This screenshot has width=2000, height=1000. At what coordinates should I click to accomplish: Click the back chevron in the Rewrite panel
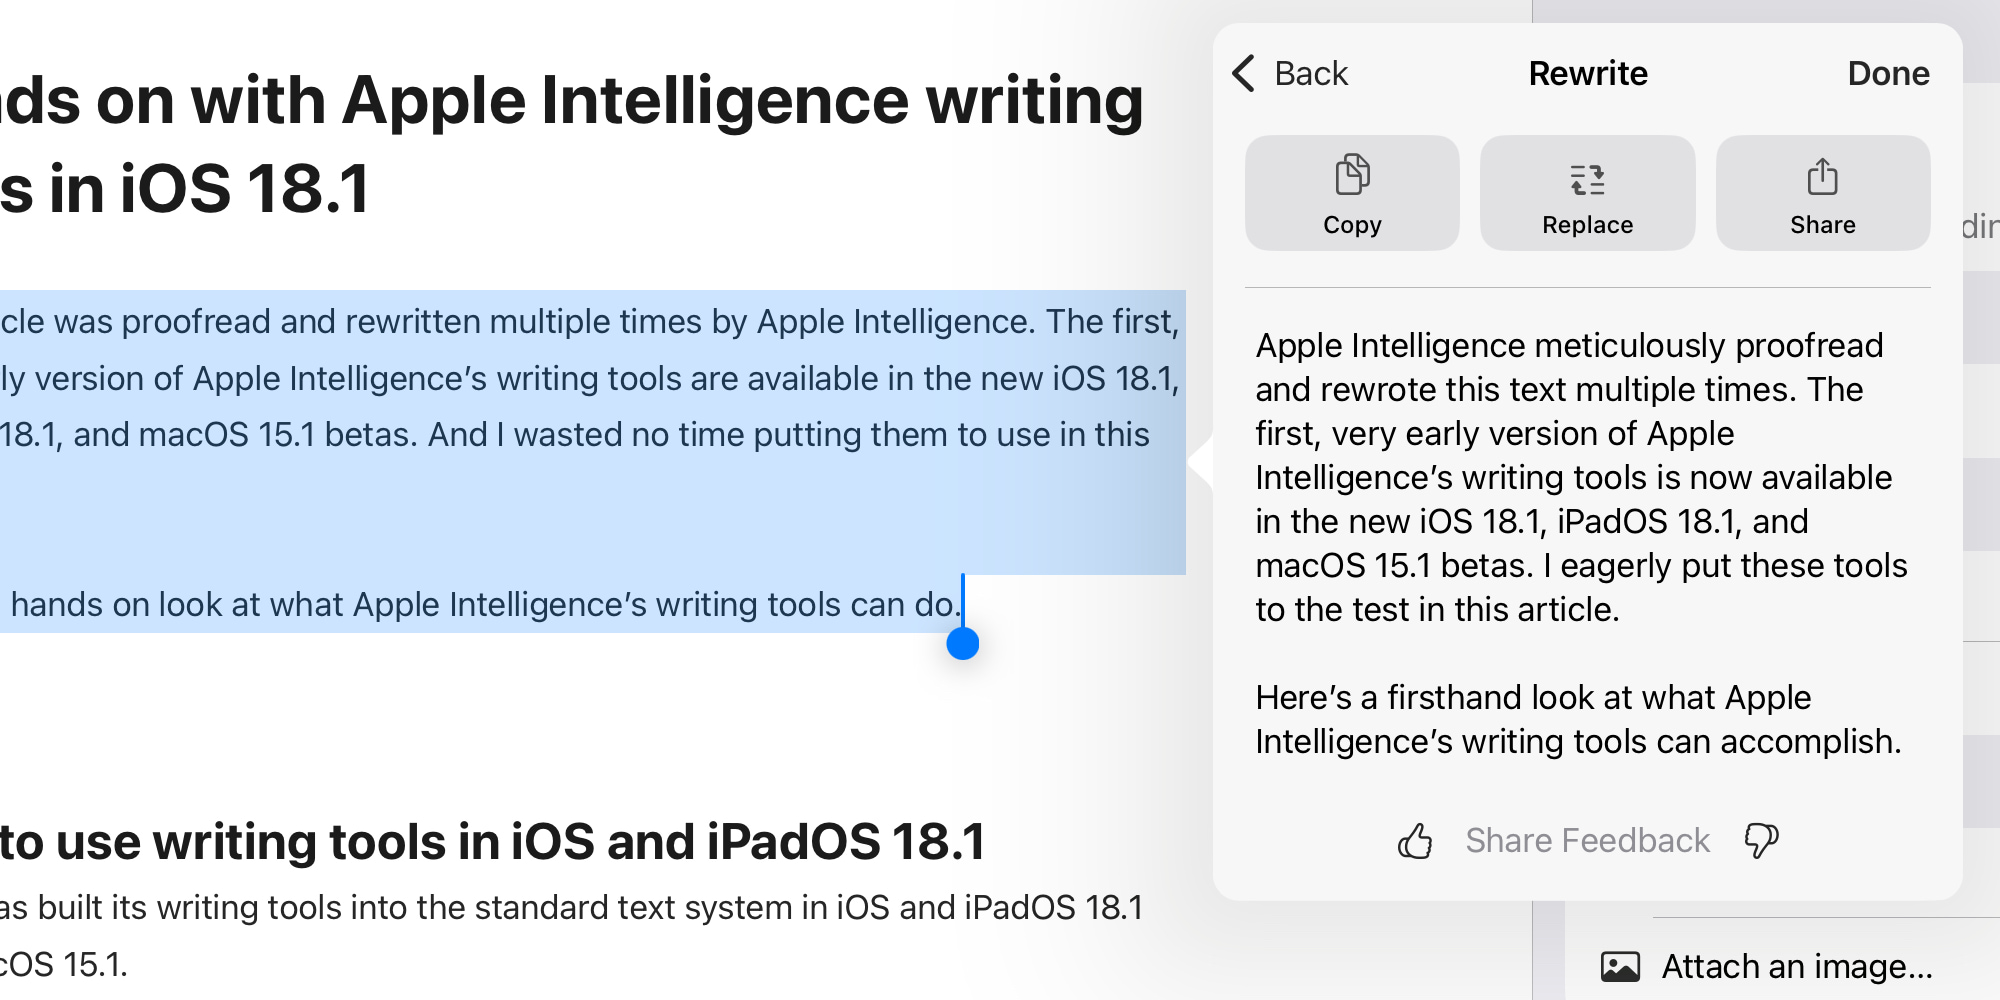pos(1243,73)
